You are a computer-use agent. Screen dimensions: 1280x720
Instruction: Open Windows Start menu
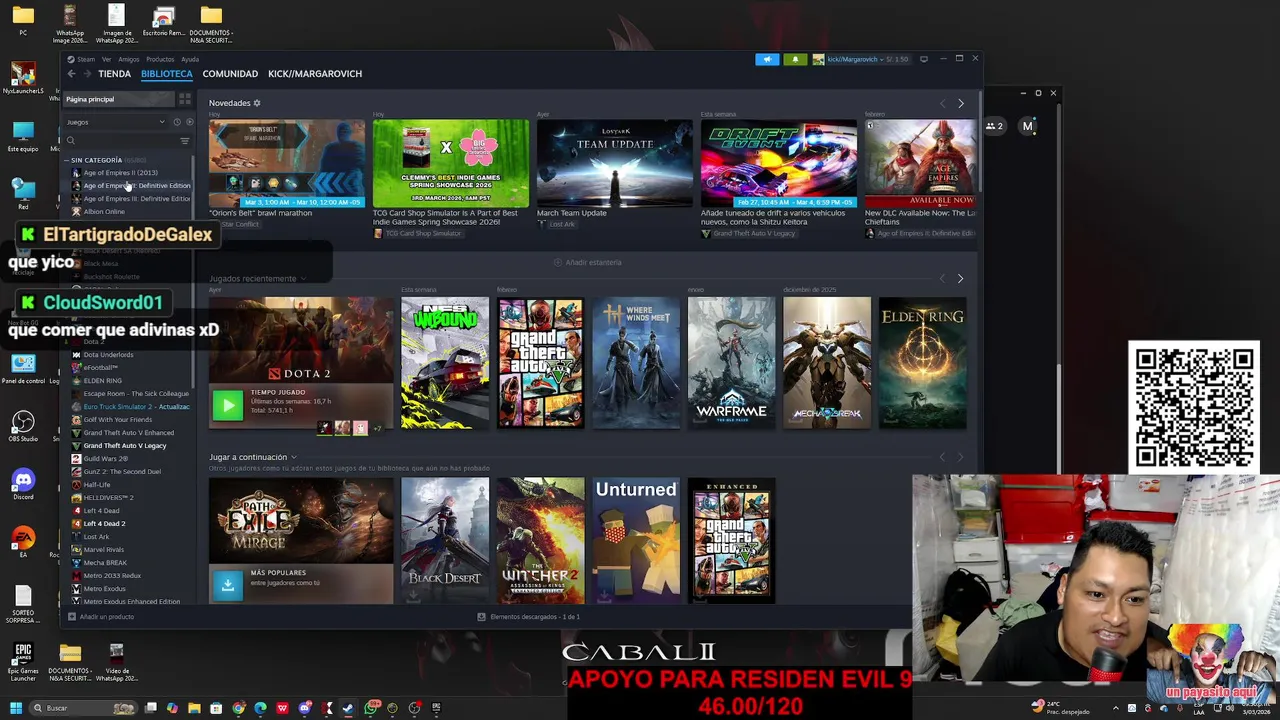16,708
